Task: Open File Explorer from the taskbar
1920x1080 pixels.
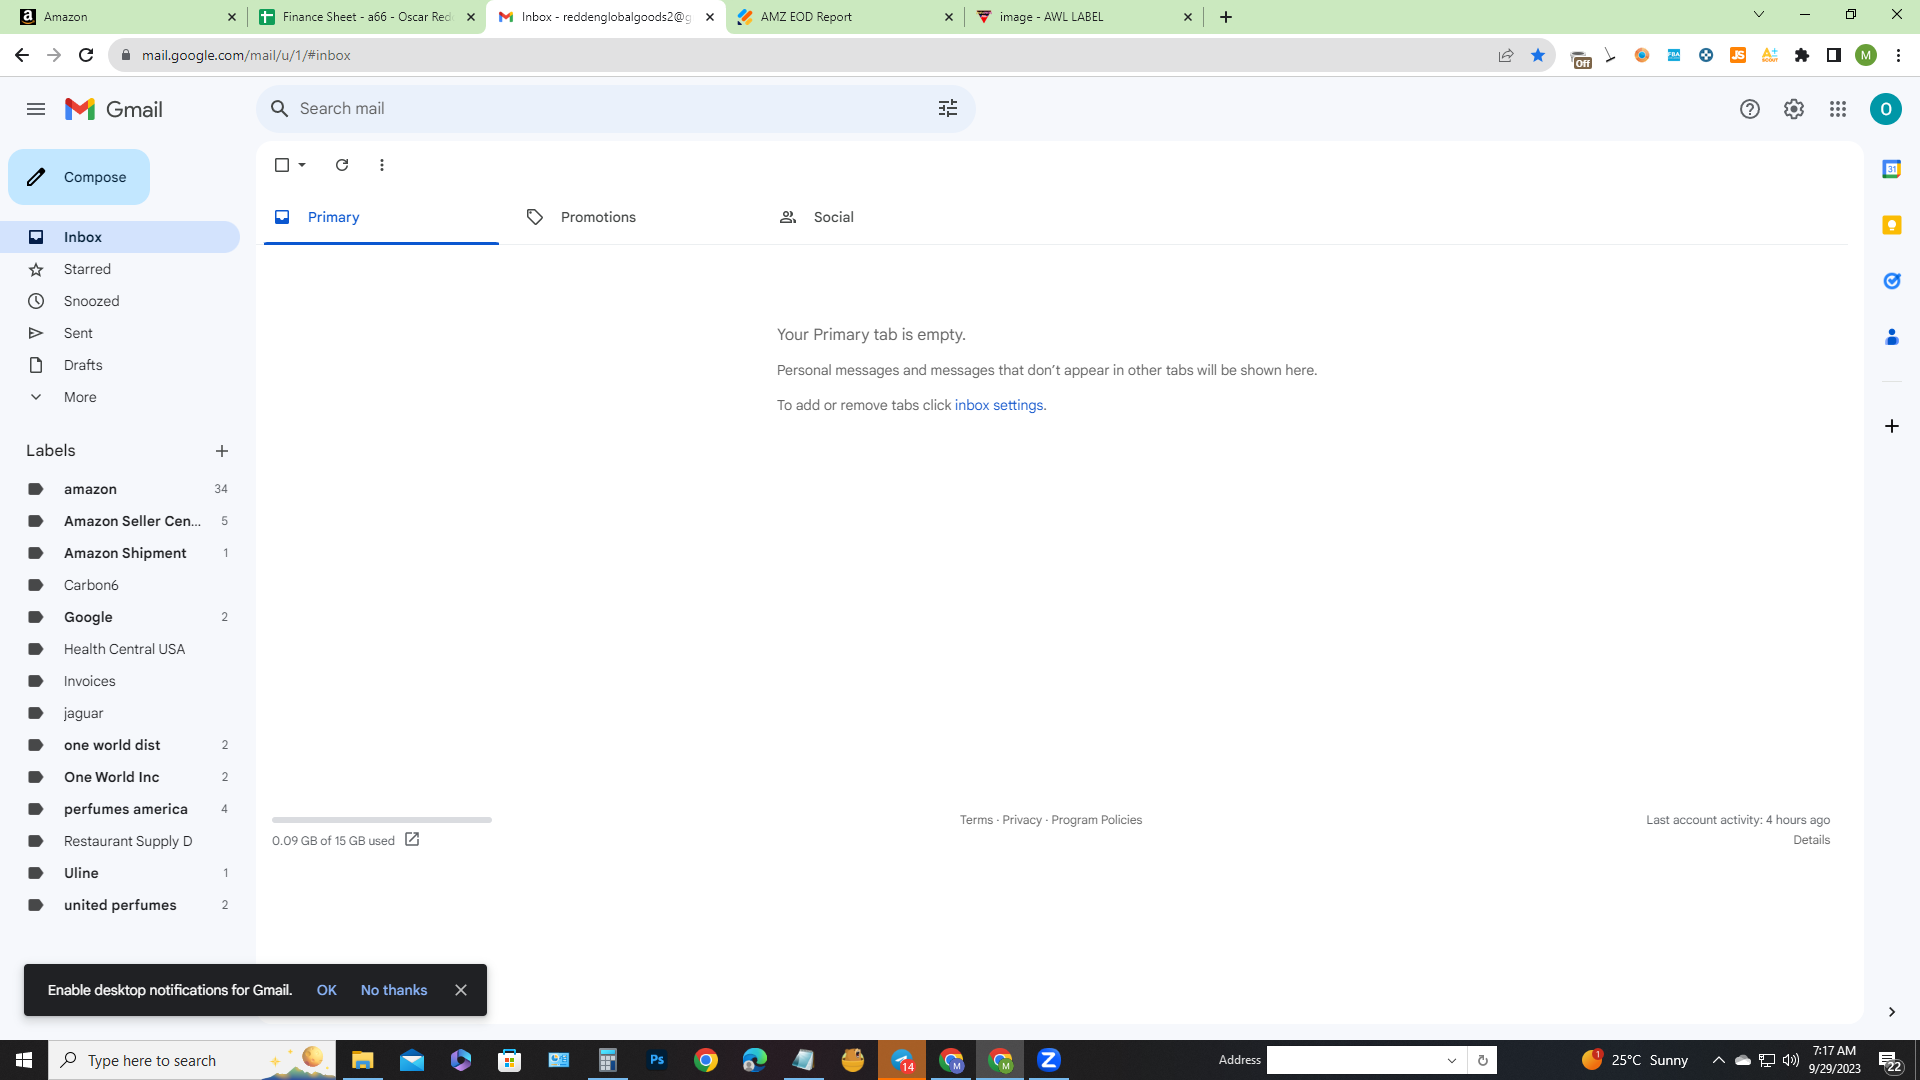Action: click(362, 1060)
